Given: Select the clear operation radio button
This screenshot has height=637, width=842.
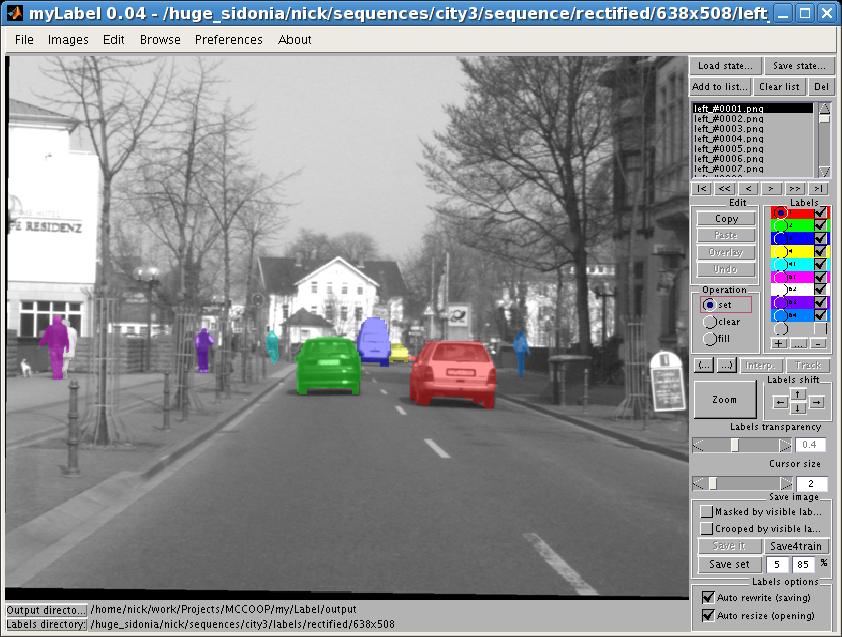Looking at the screenshot, I should (x=710, y=322).
